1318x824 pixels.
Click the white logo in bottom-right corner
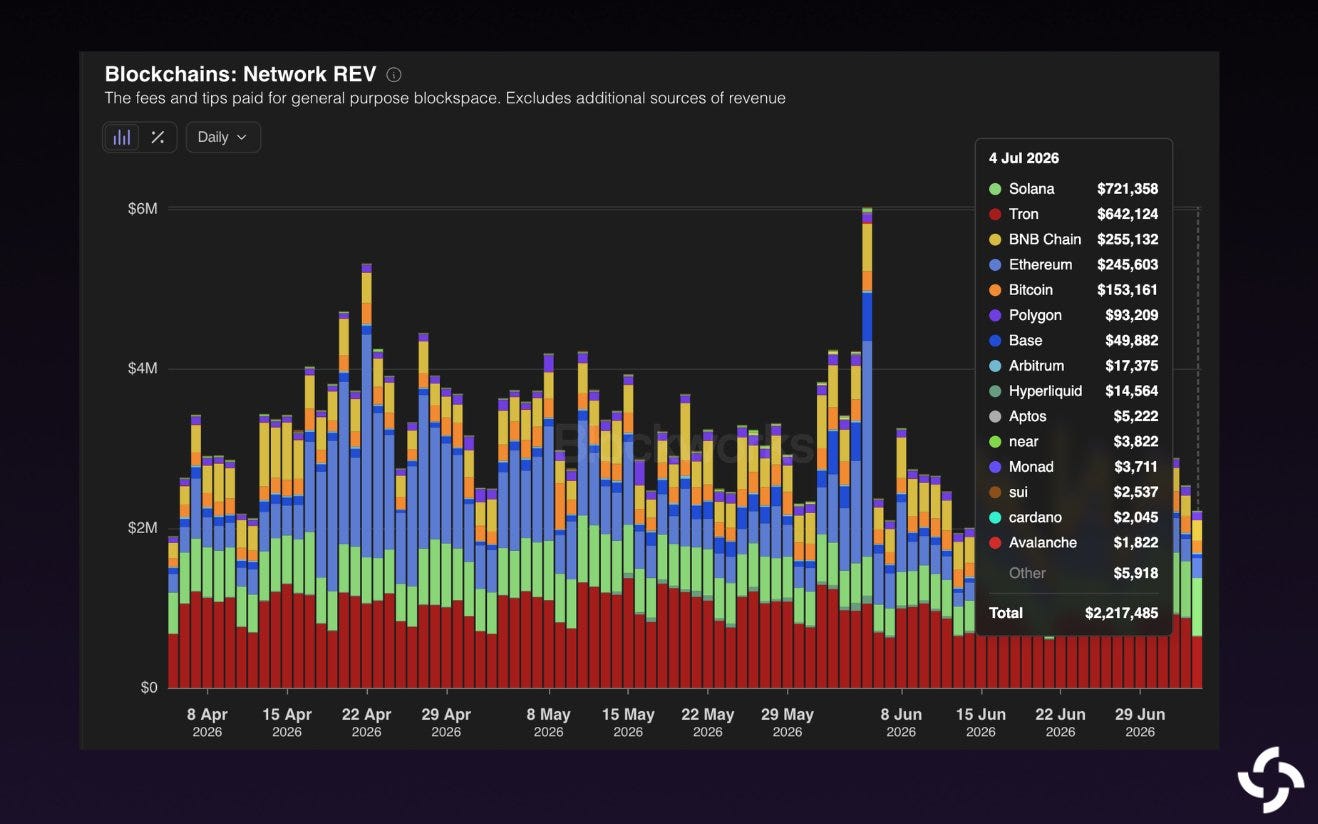(x=1271, y=779)
